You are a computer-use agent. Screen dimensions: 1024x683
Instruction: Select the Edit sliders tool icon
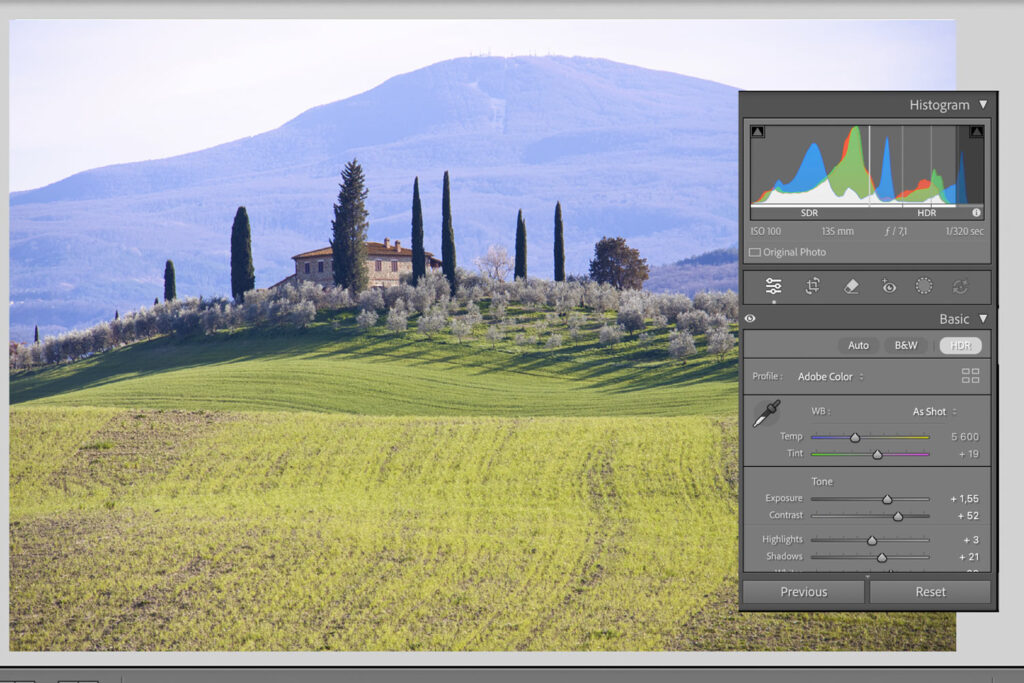pos(773,286)
